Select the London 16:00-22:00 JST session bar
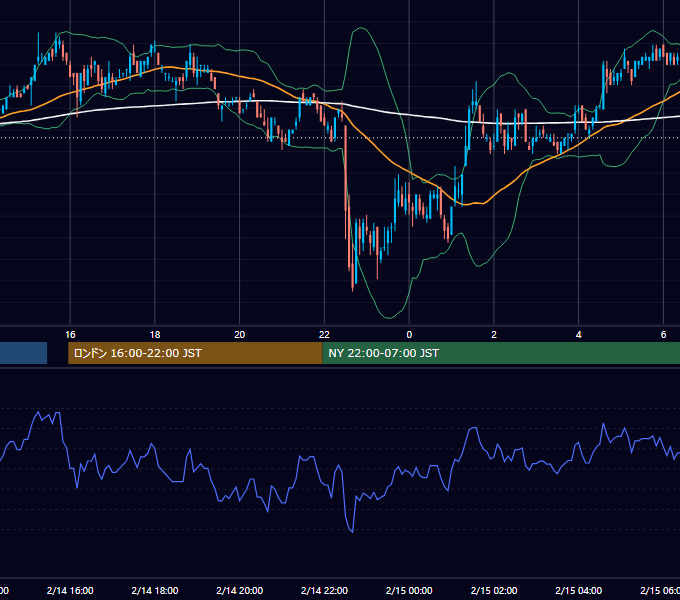Image resolution: width=680 pixels, height=600 pixels. coord(195,353)
